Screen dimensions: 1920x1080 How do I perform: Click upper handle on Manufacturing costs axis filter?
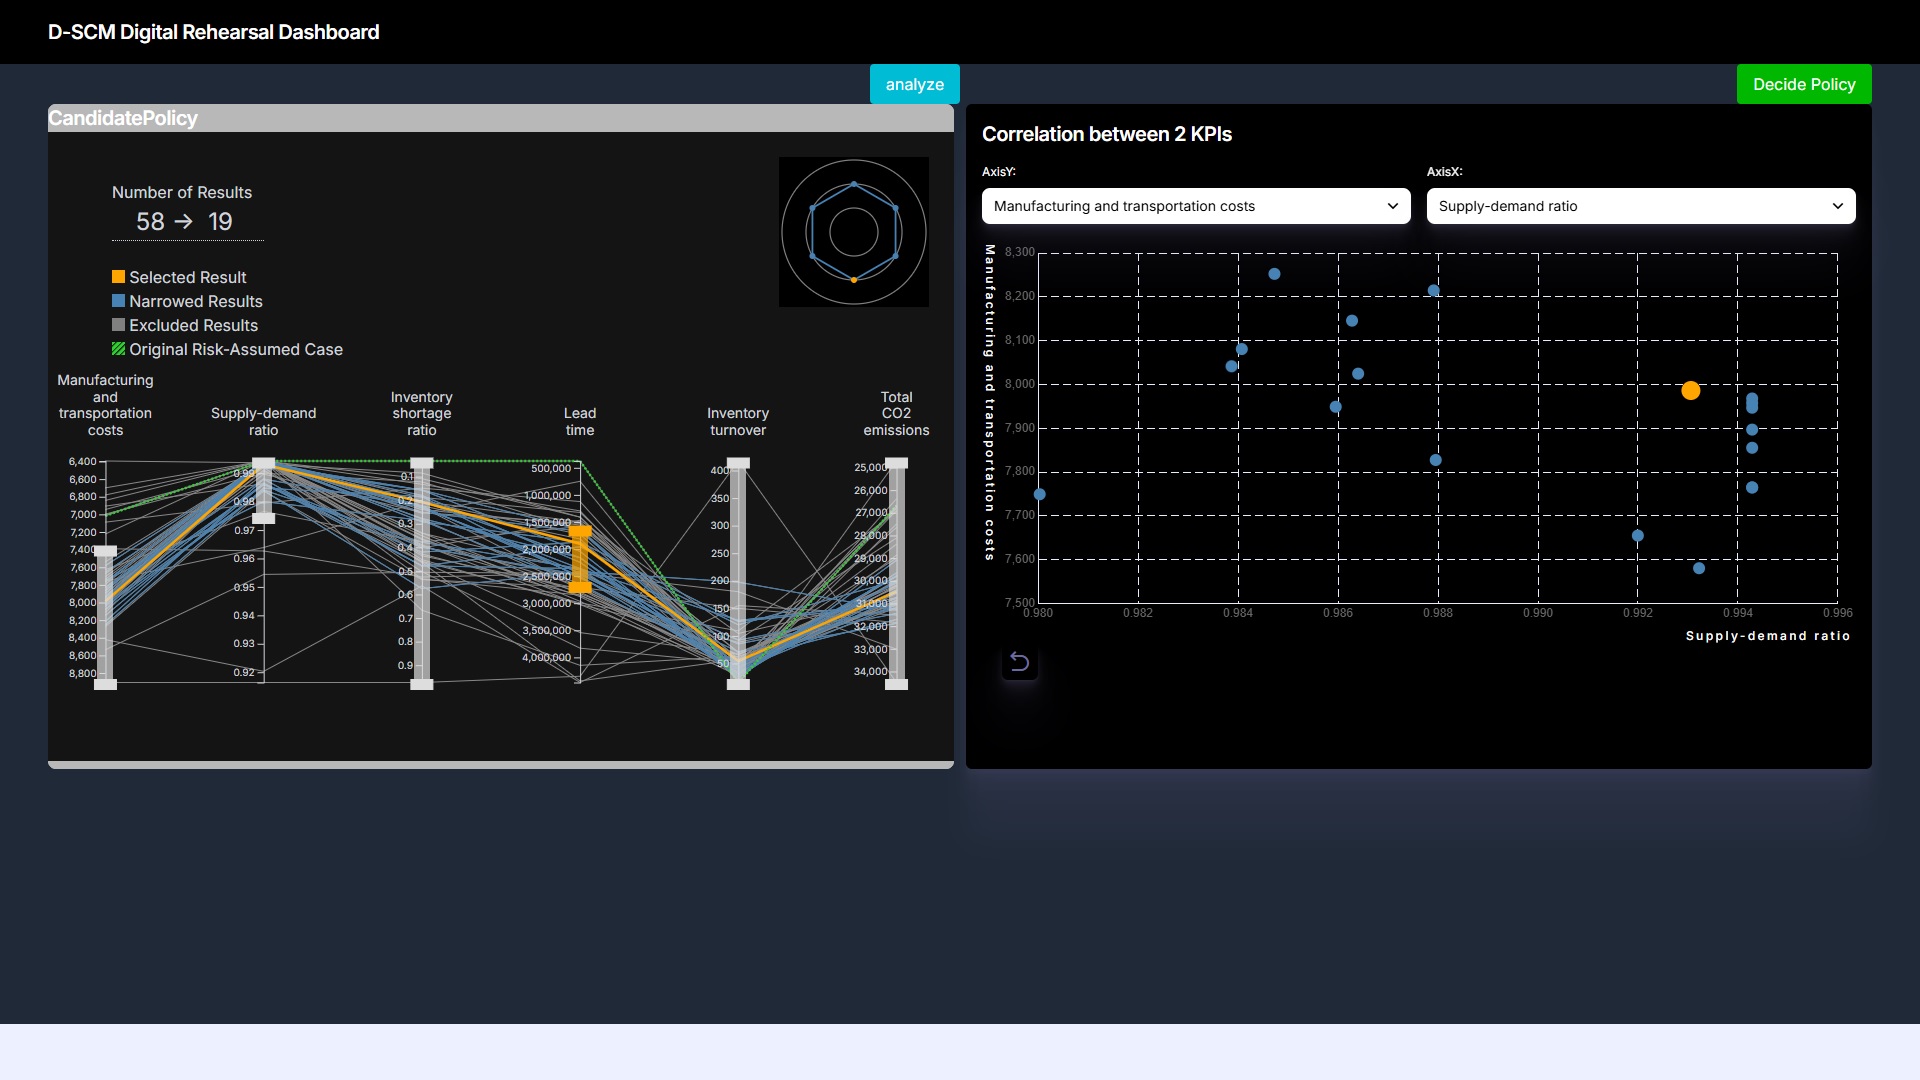tap(105, 551)
